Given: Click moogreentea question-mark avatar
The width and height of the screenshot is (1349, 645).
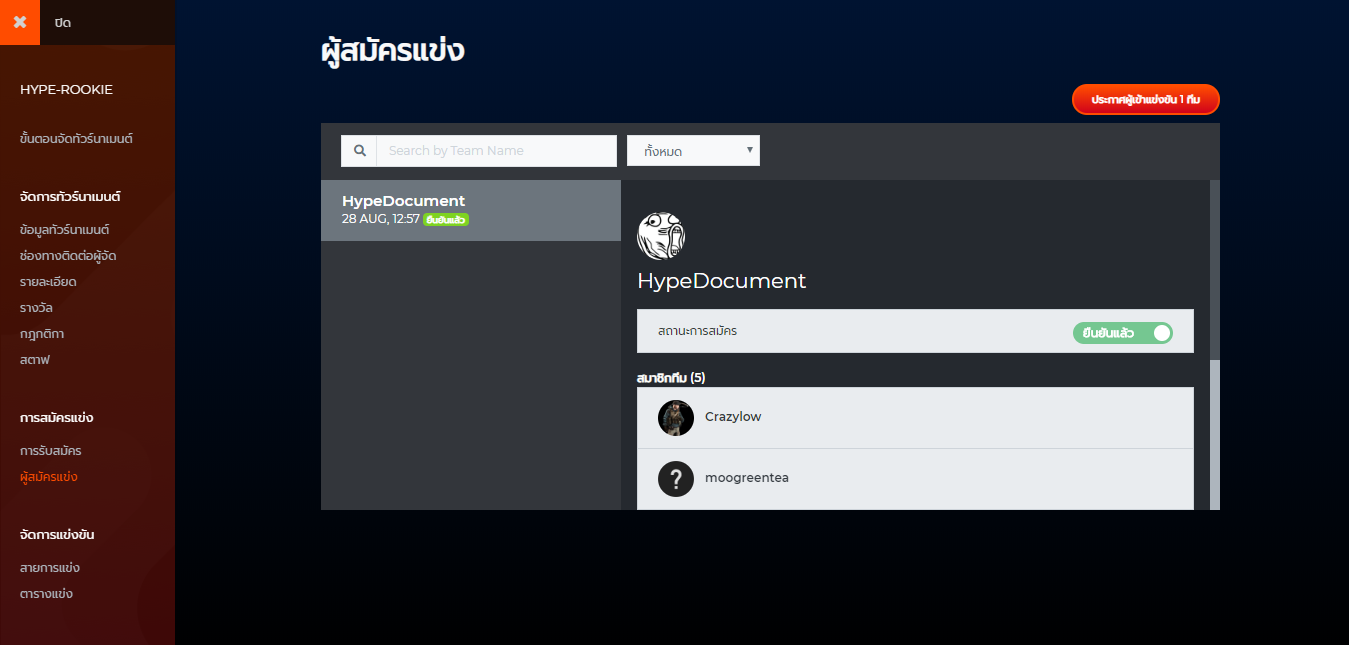Looking at the screenshot, I should (x=676, y=478).
